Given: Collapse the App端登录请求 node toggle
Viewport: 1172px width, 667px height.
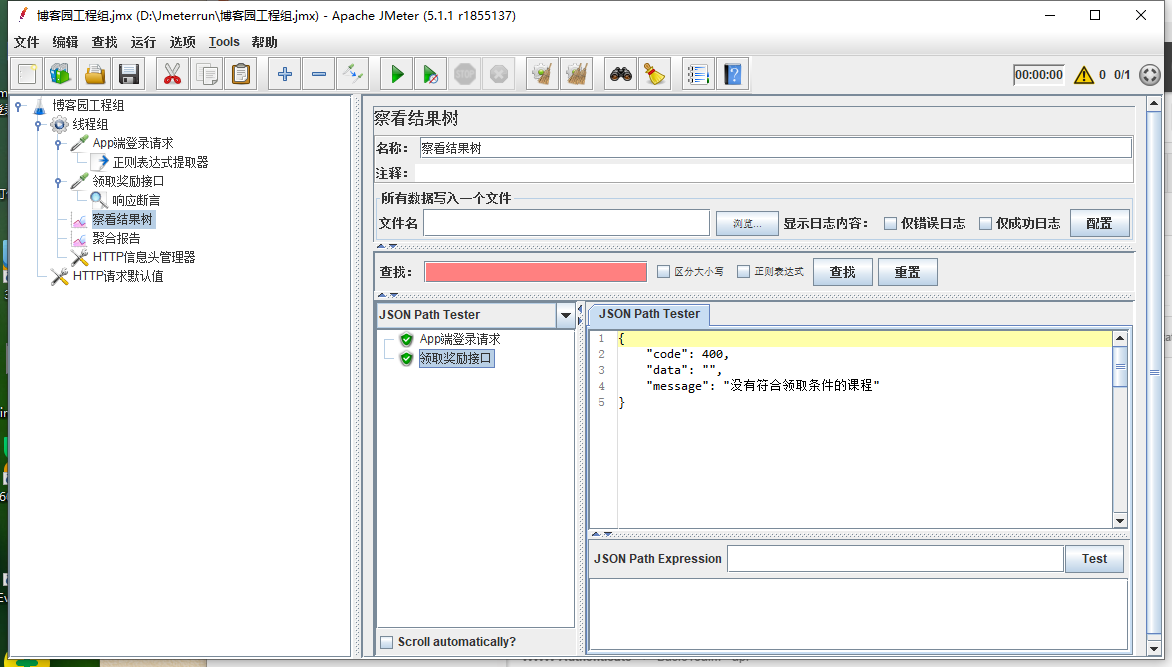Looking at the screenshot, I should pos(58,144).
